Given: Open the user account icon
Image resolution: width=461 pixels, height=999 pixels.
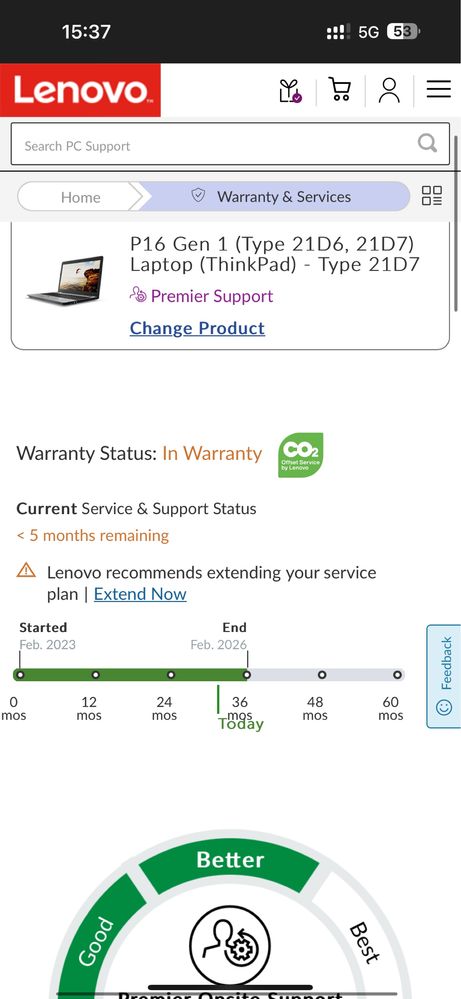Looking at the screenshot, I should 389,90.
